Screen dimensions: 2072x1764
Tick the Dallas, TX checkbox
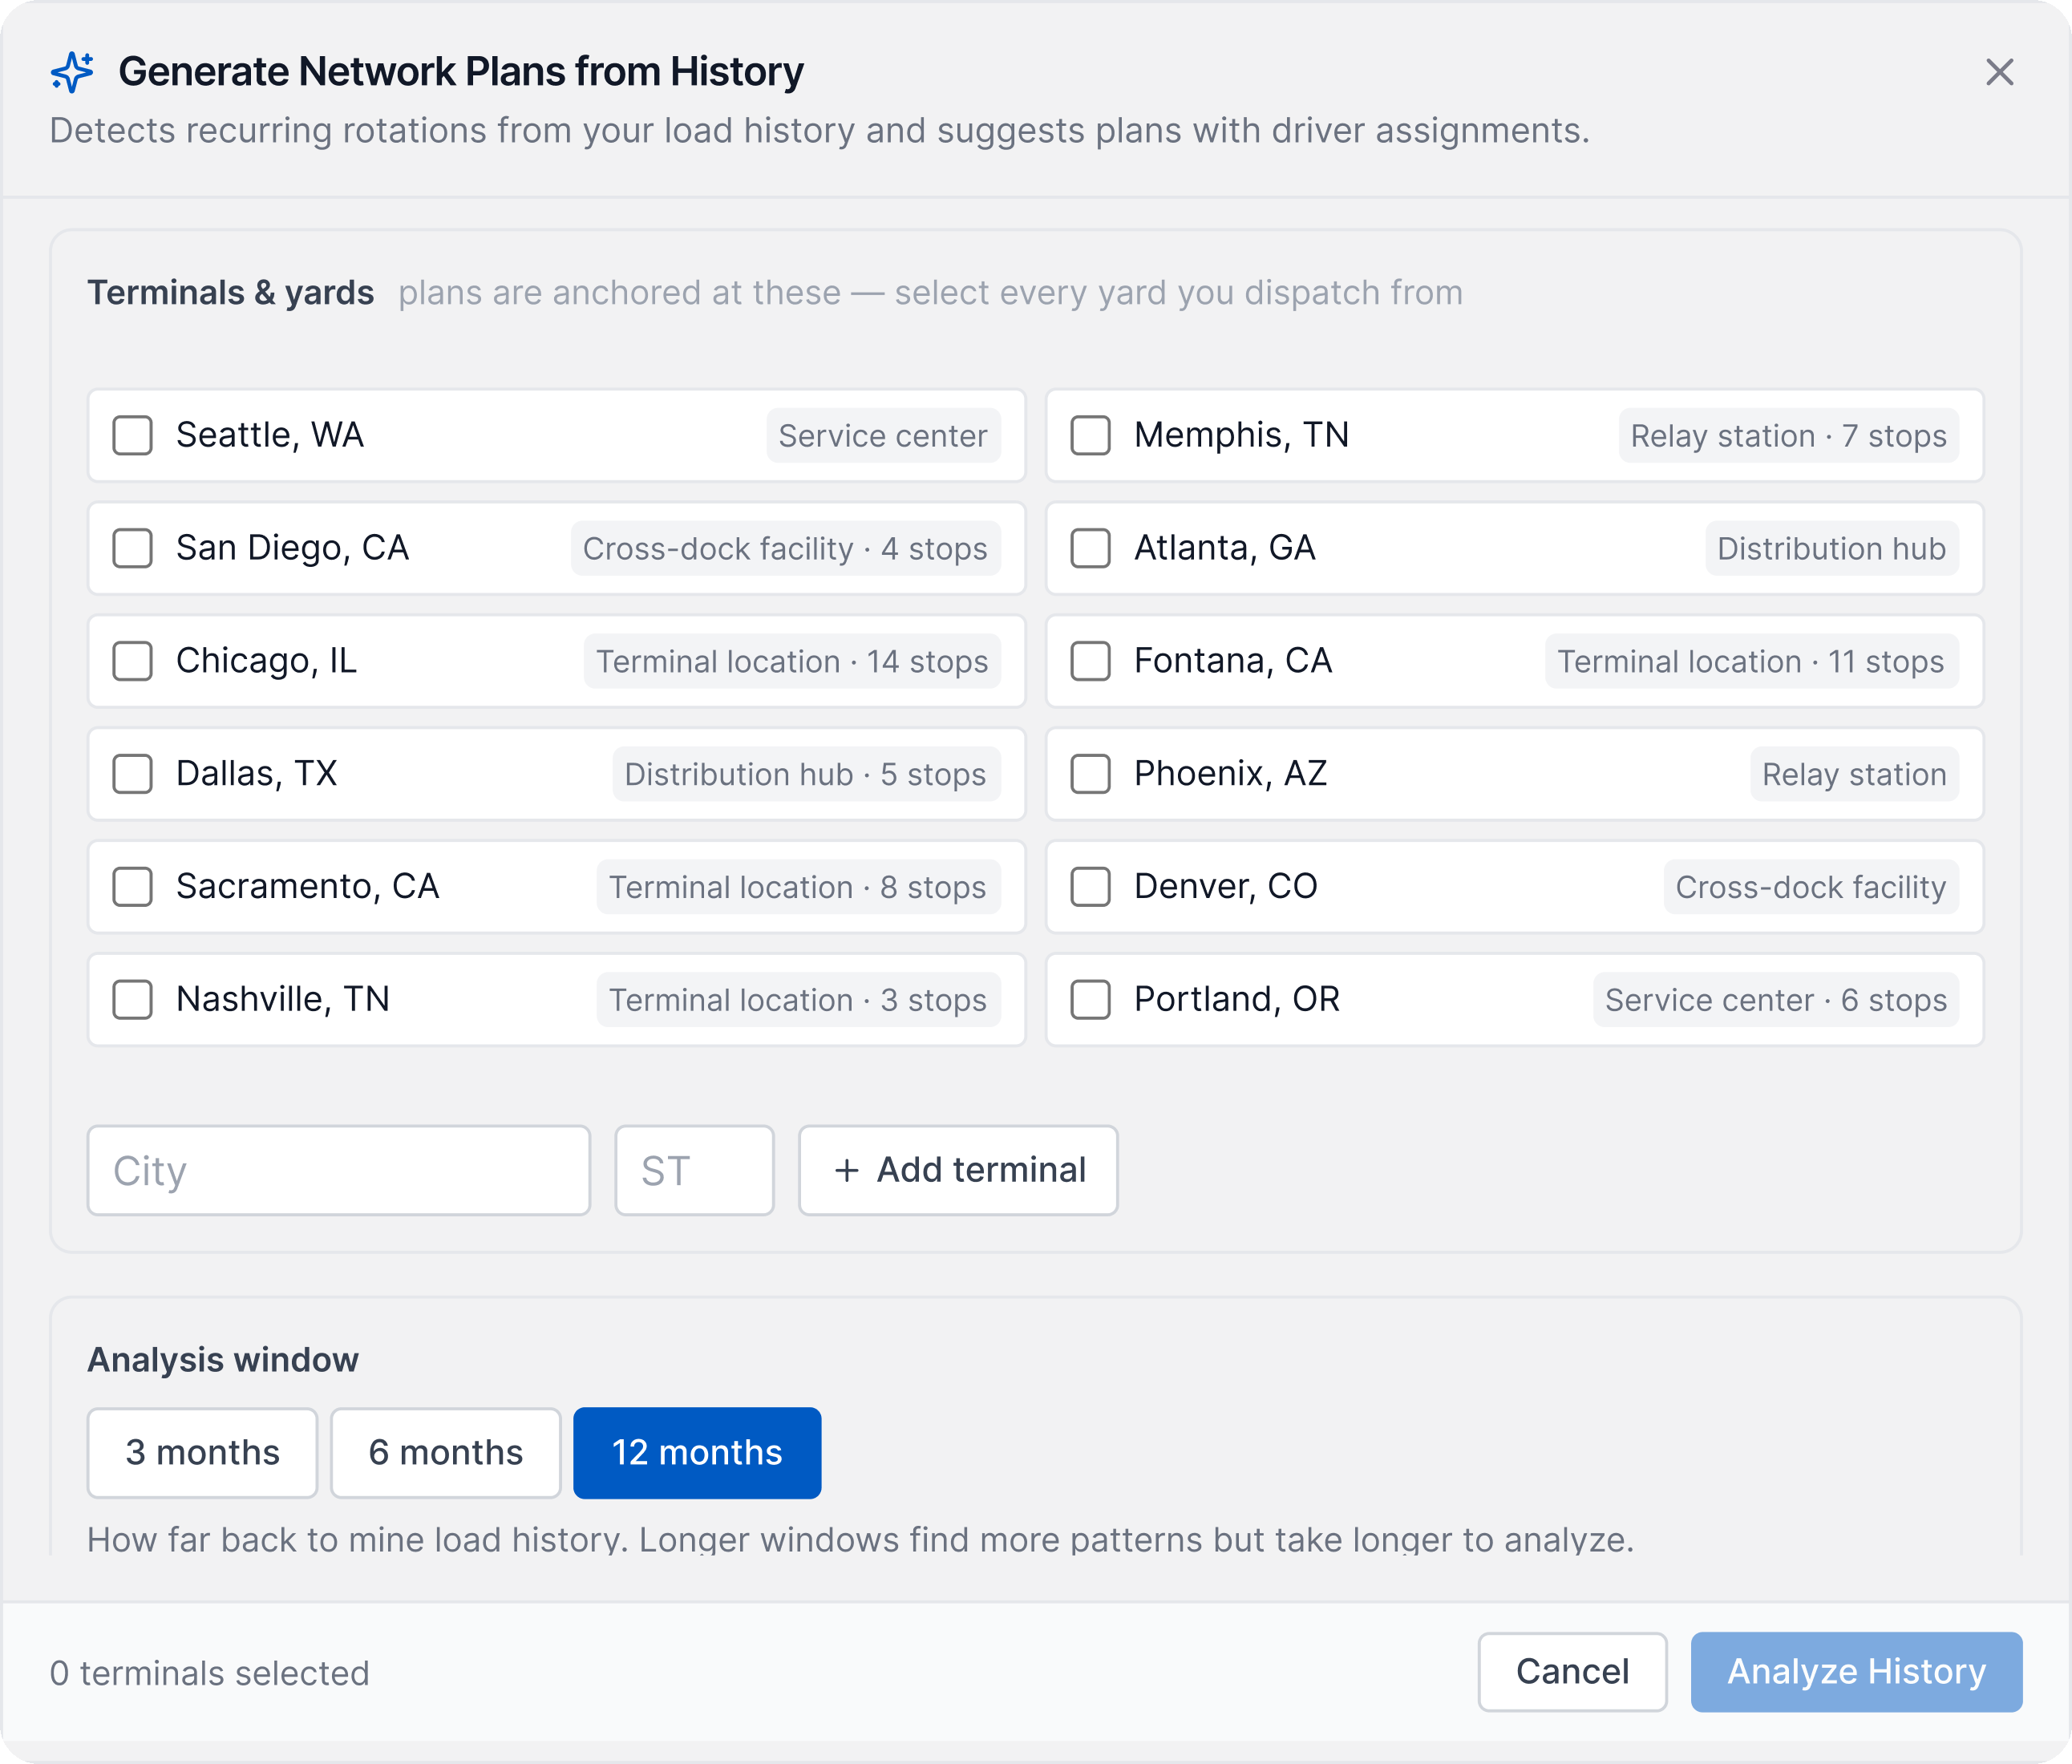(132, 774)
